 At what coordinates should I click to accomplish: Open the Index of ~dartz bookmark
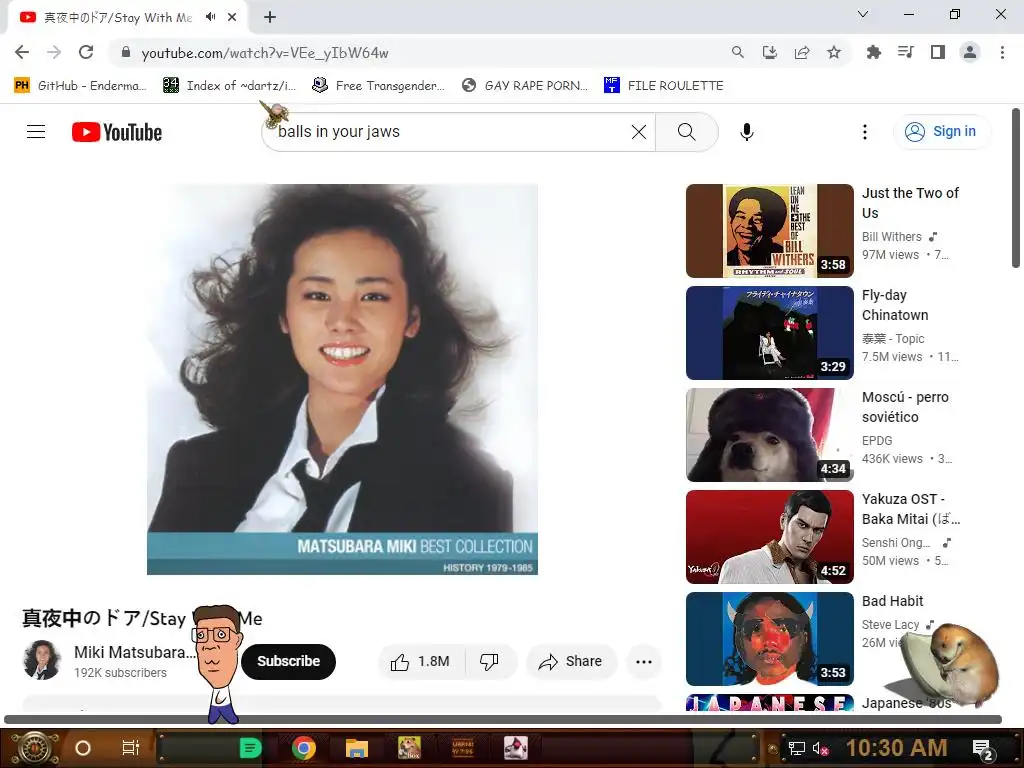230,86
